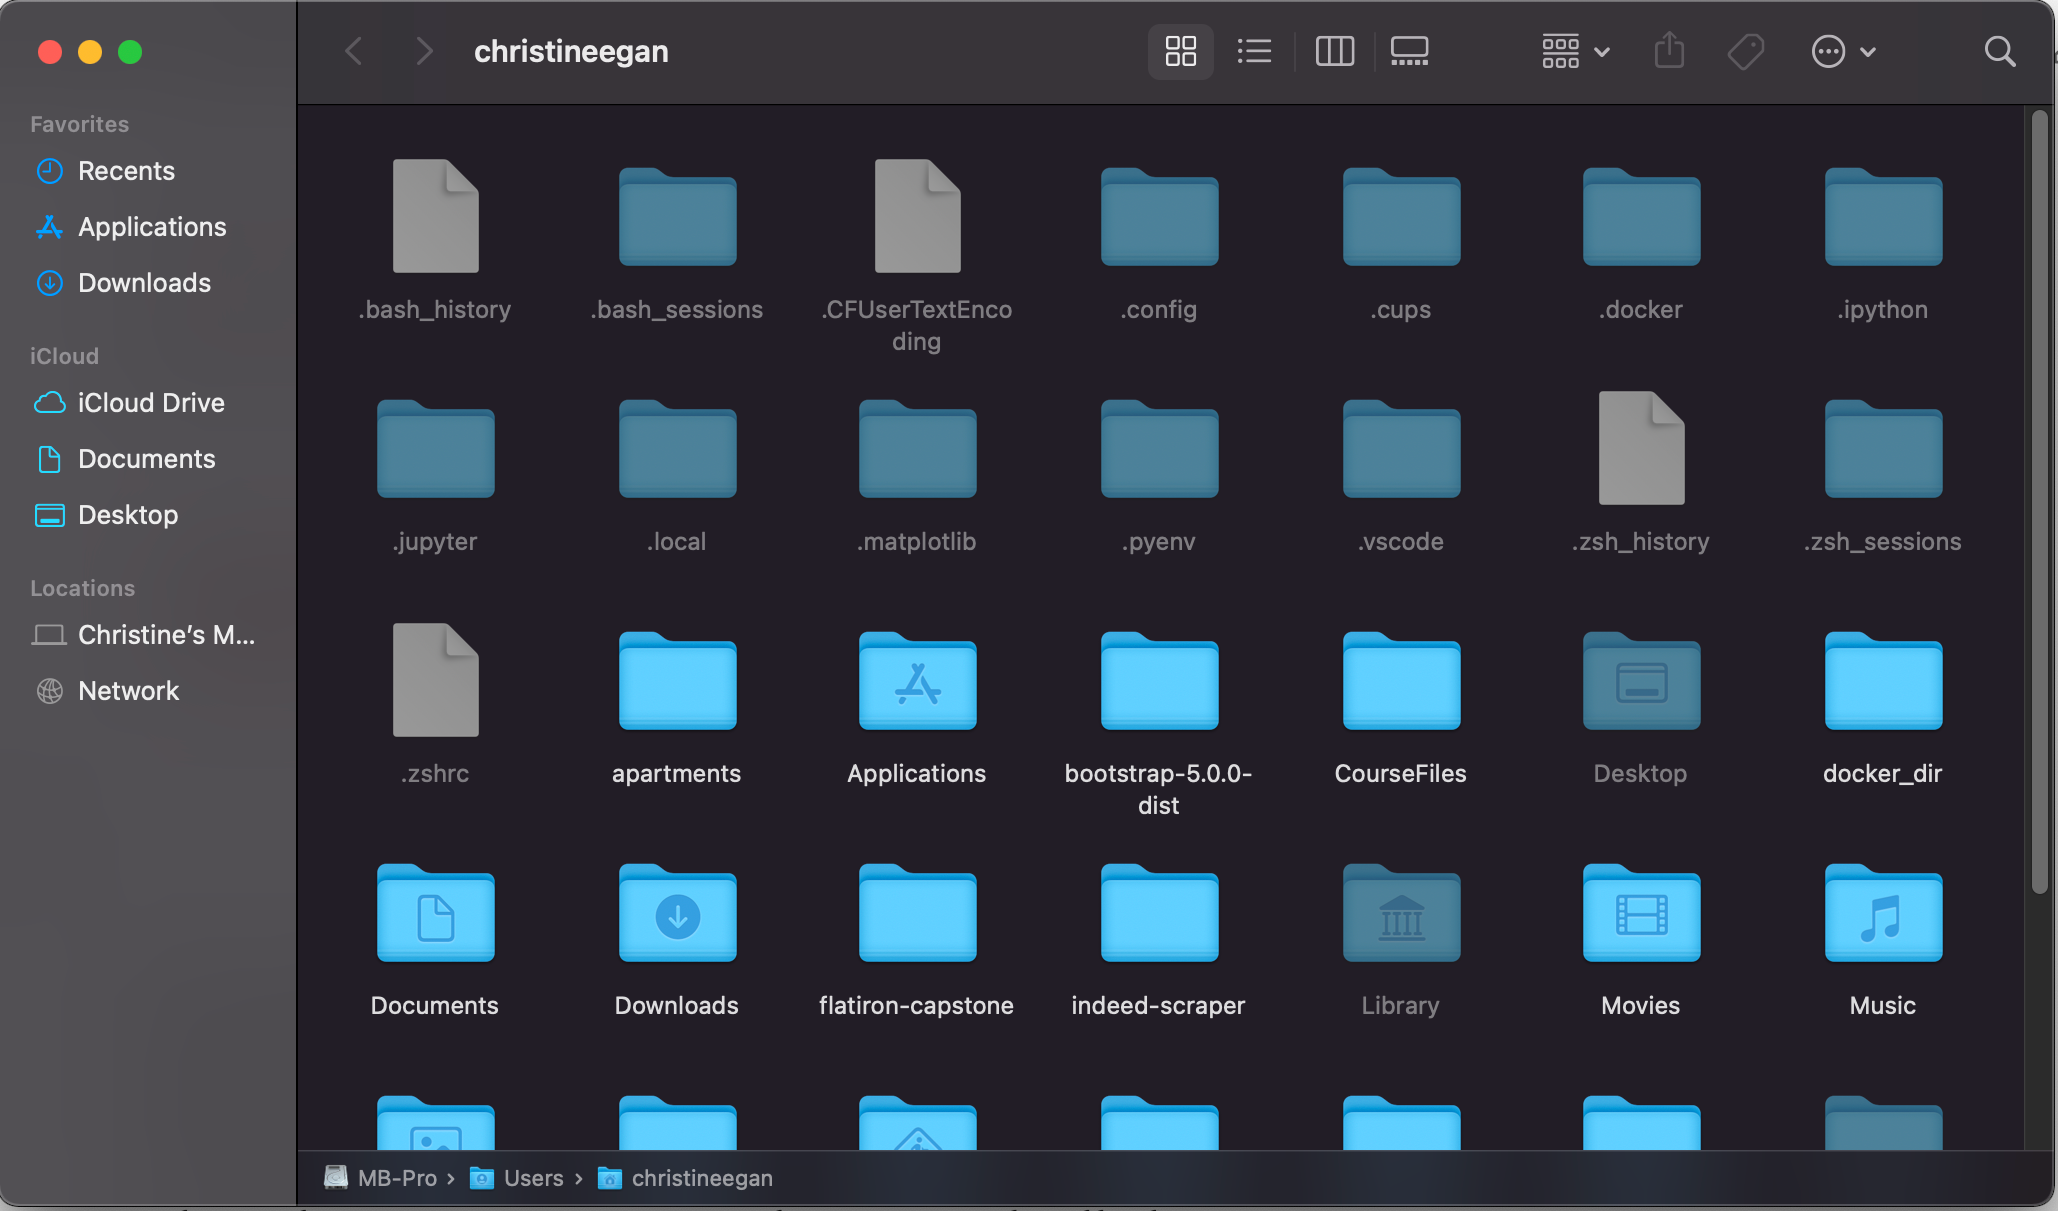
Task: Select the flatiron-capstone folder
Action: [917, 915]
